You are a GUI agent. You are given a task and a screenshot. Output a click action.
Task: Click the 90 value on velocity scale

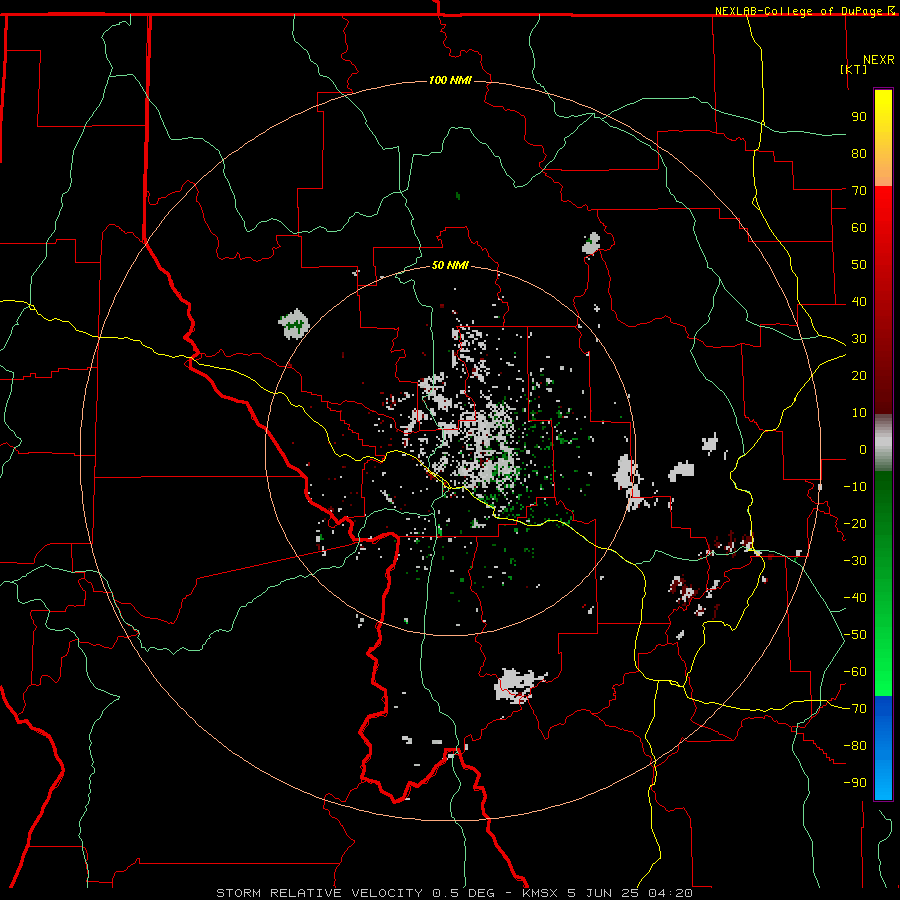pos(859,117)
